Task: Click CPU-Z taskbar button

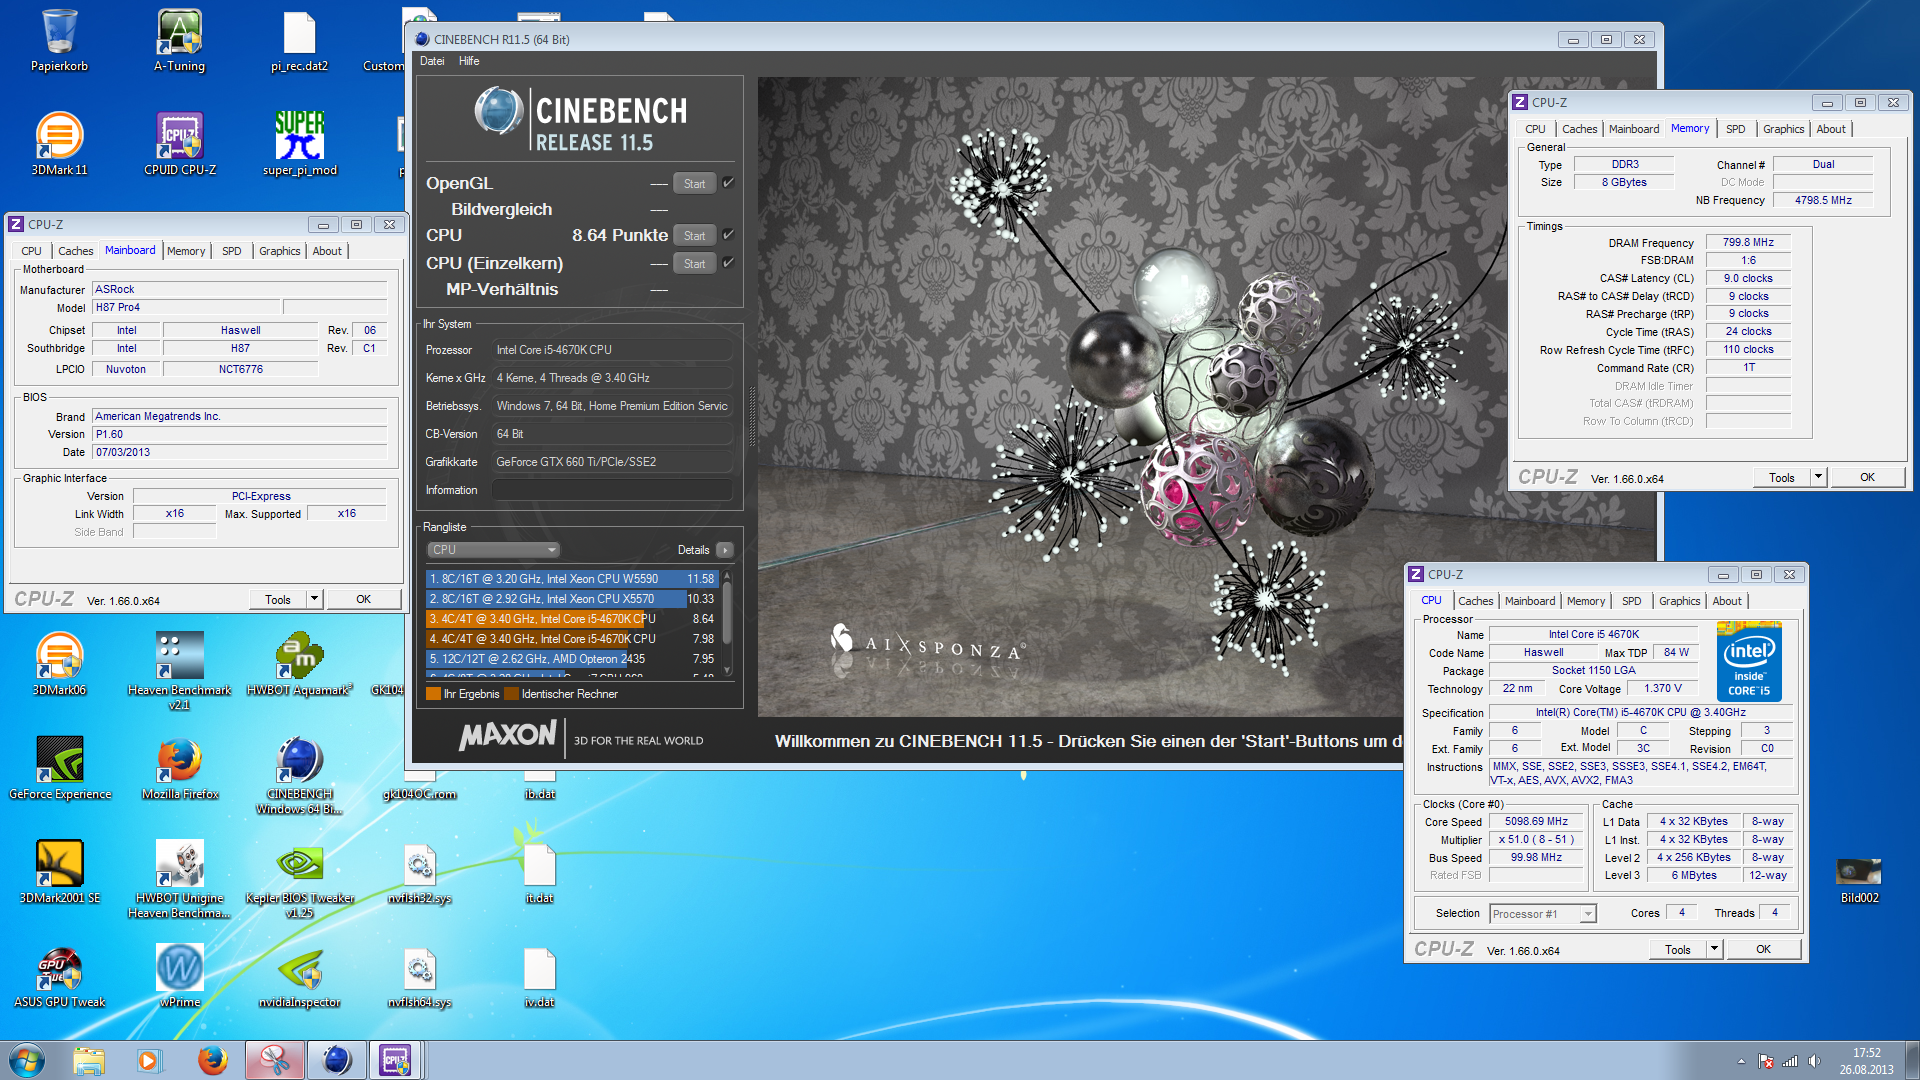Action: pos(396,1060)
